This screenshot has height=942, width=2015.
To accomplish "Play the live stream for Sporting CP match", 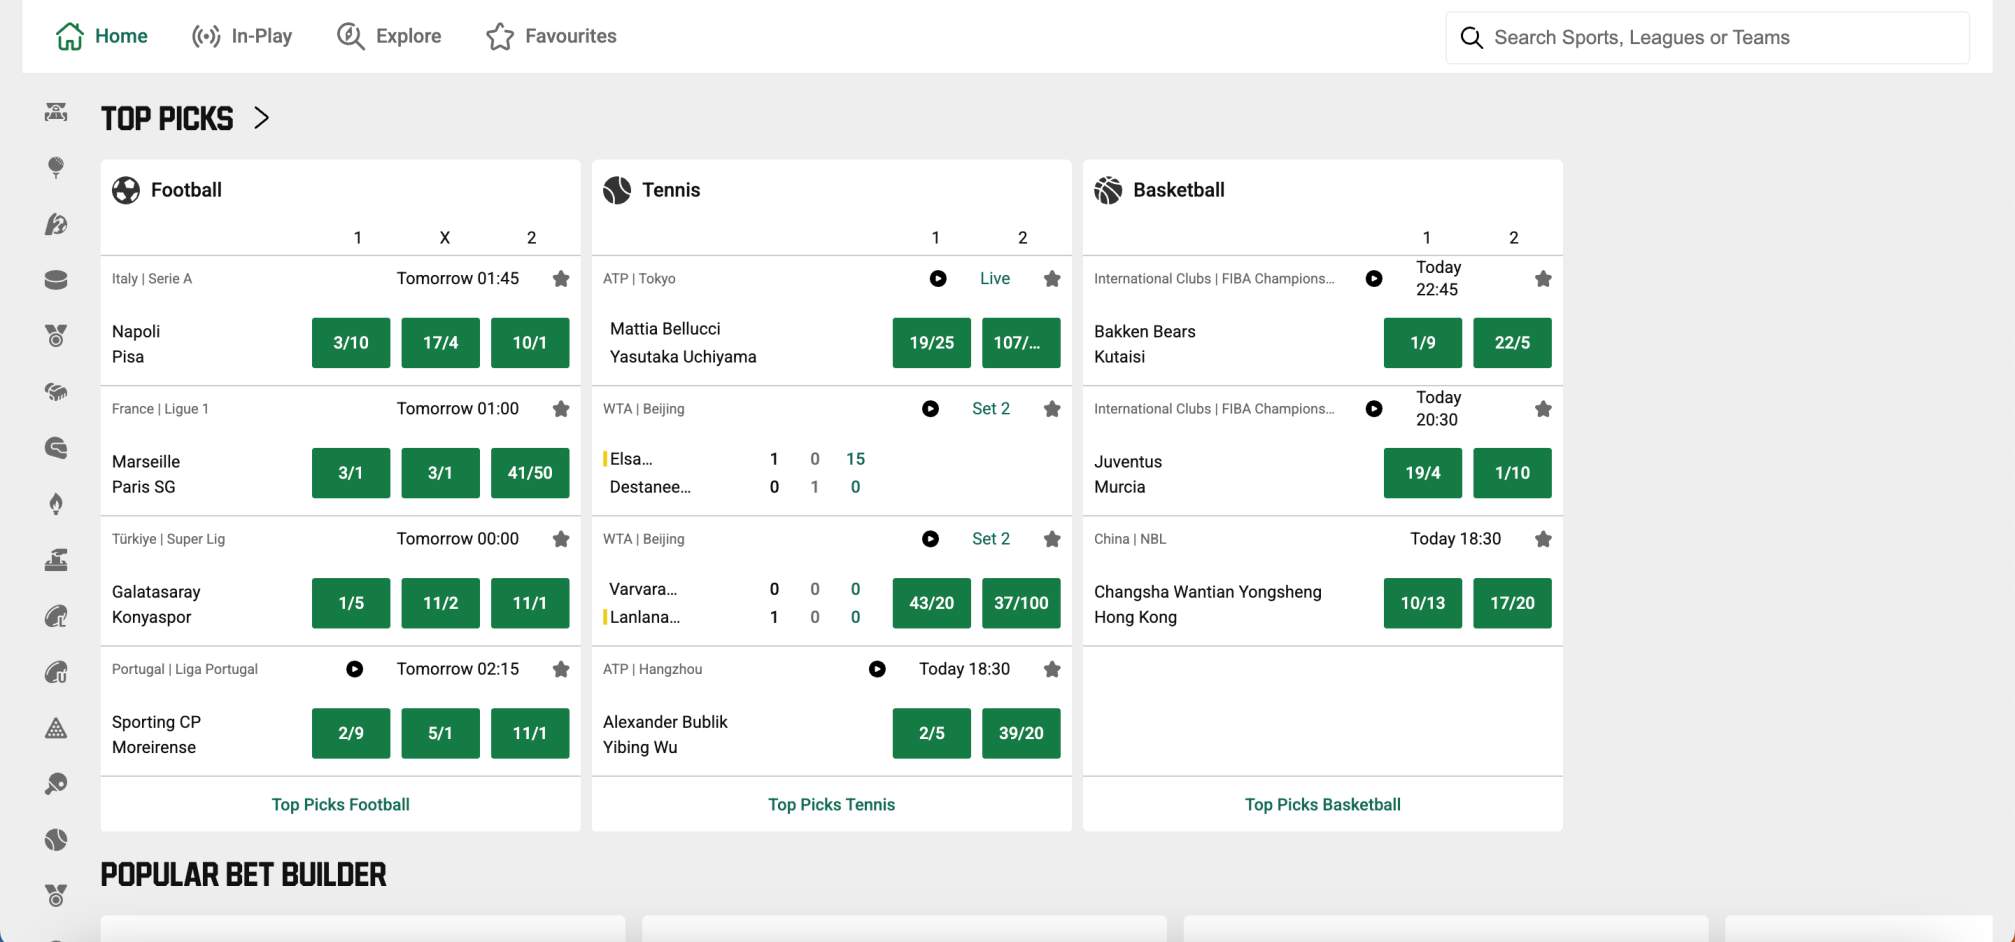I will (x=355, y=669).
